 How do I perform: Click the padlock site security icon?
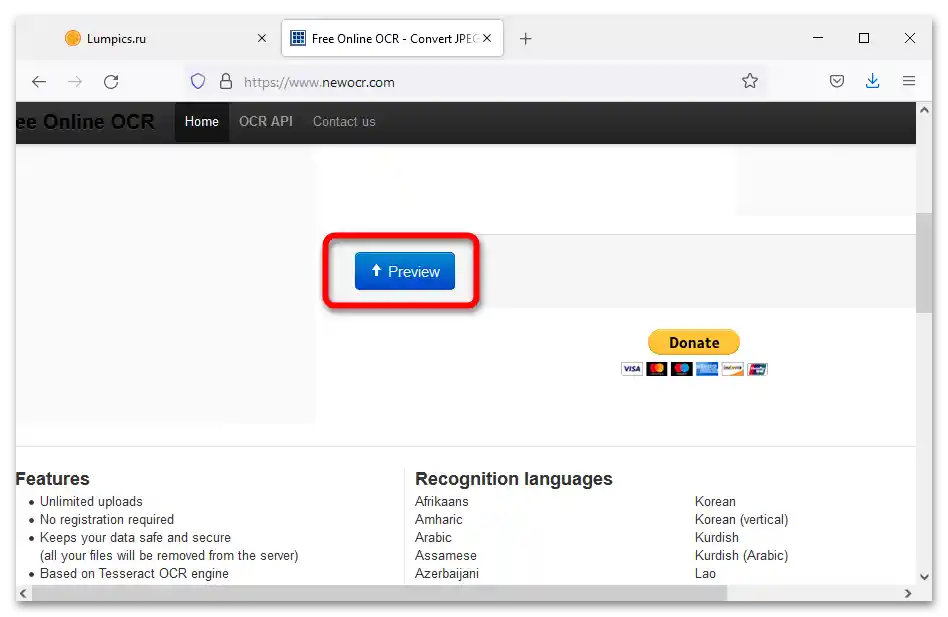coord(226,82)
